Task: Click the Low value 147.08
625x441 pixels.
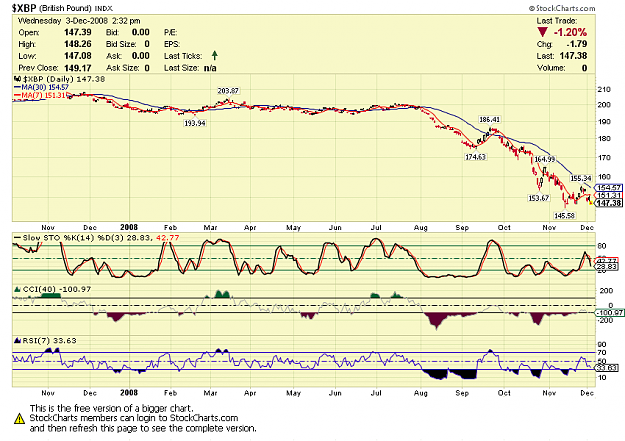Action: tap(78, 56)
